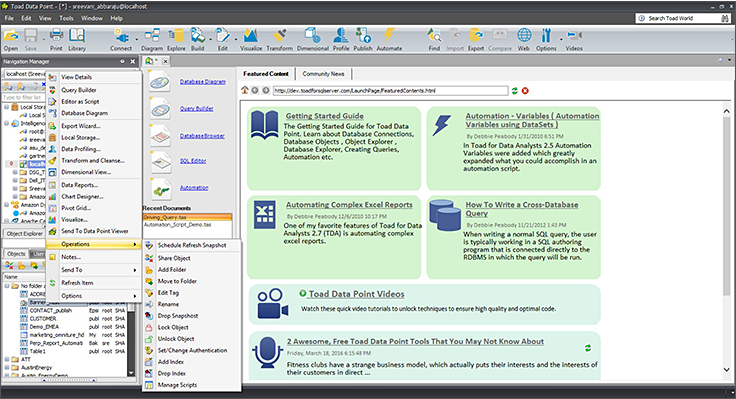Stop loading with red X icon

click(x=525, y=91)
